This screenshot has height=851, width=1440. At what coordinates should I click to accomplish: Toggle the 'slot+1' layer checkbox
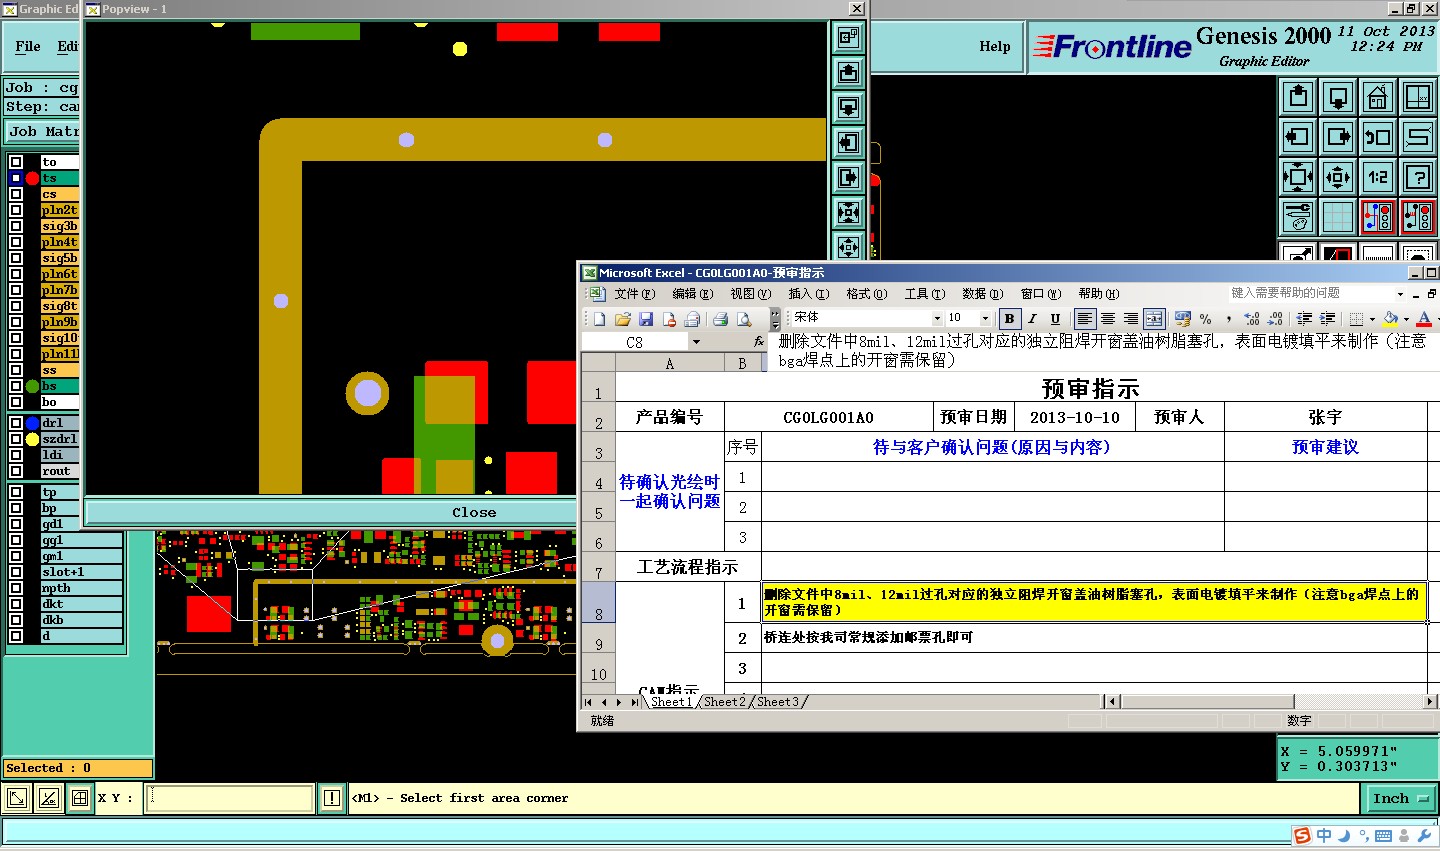[x=16, y=572]
